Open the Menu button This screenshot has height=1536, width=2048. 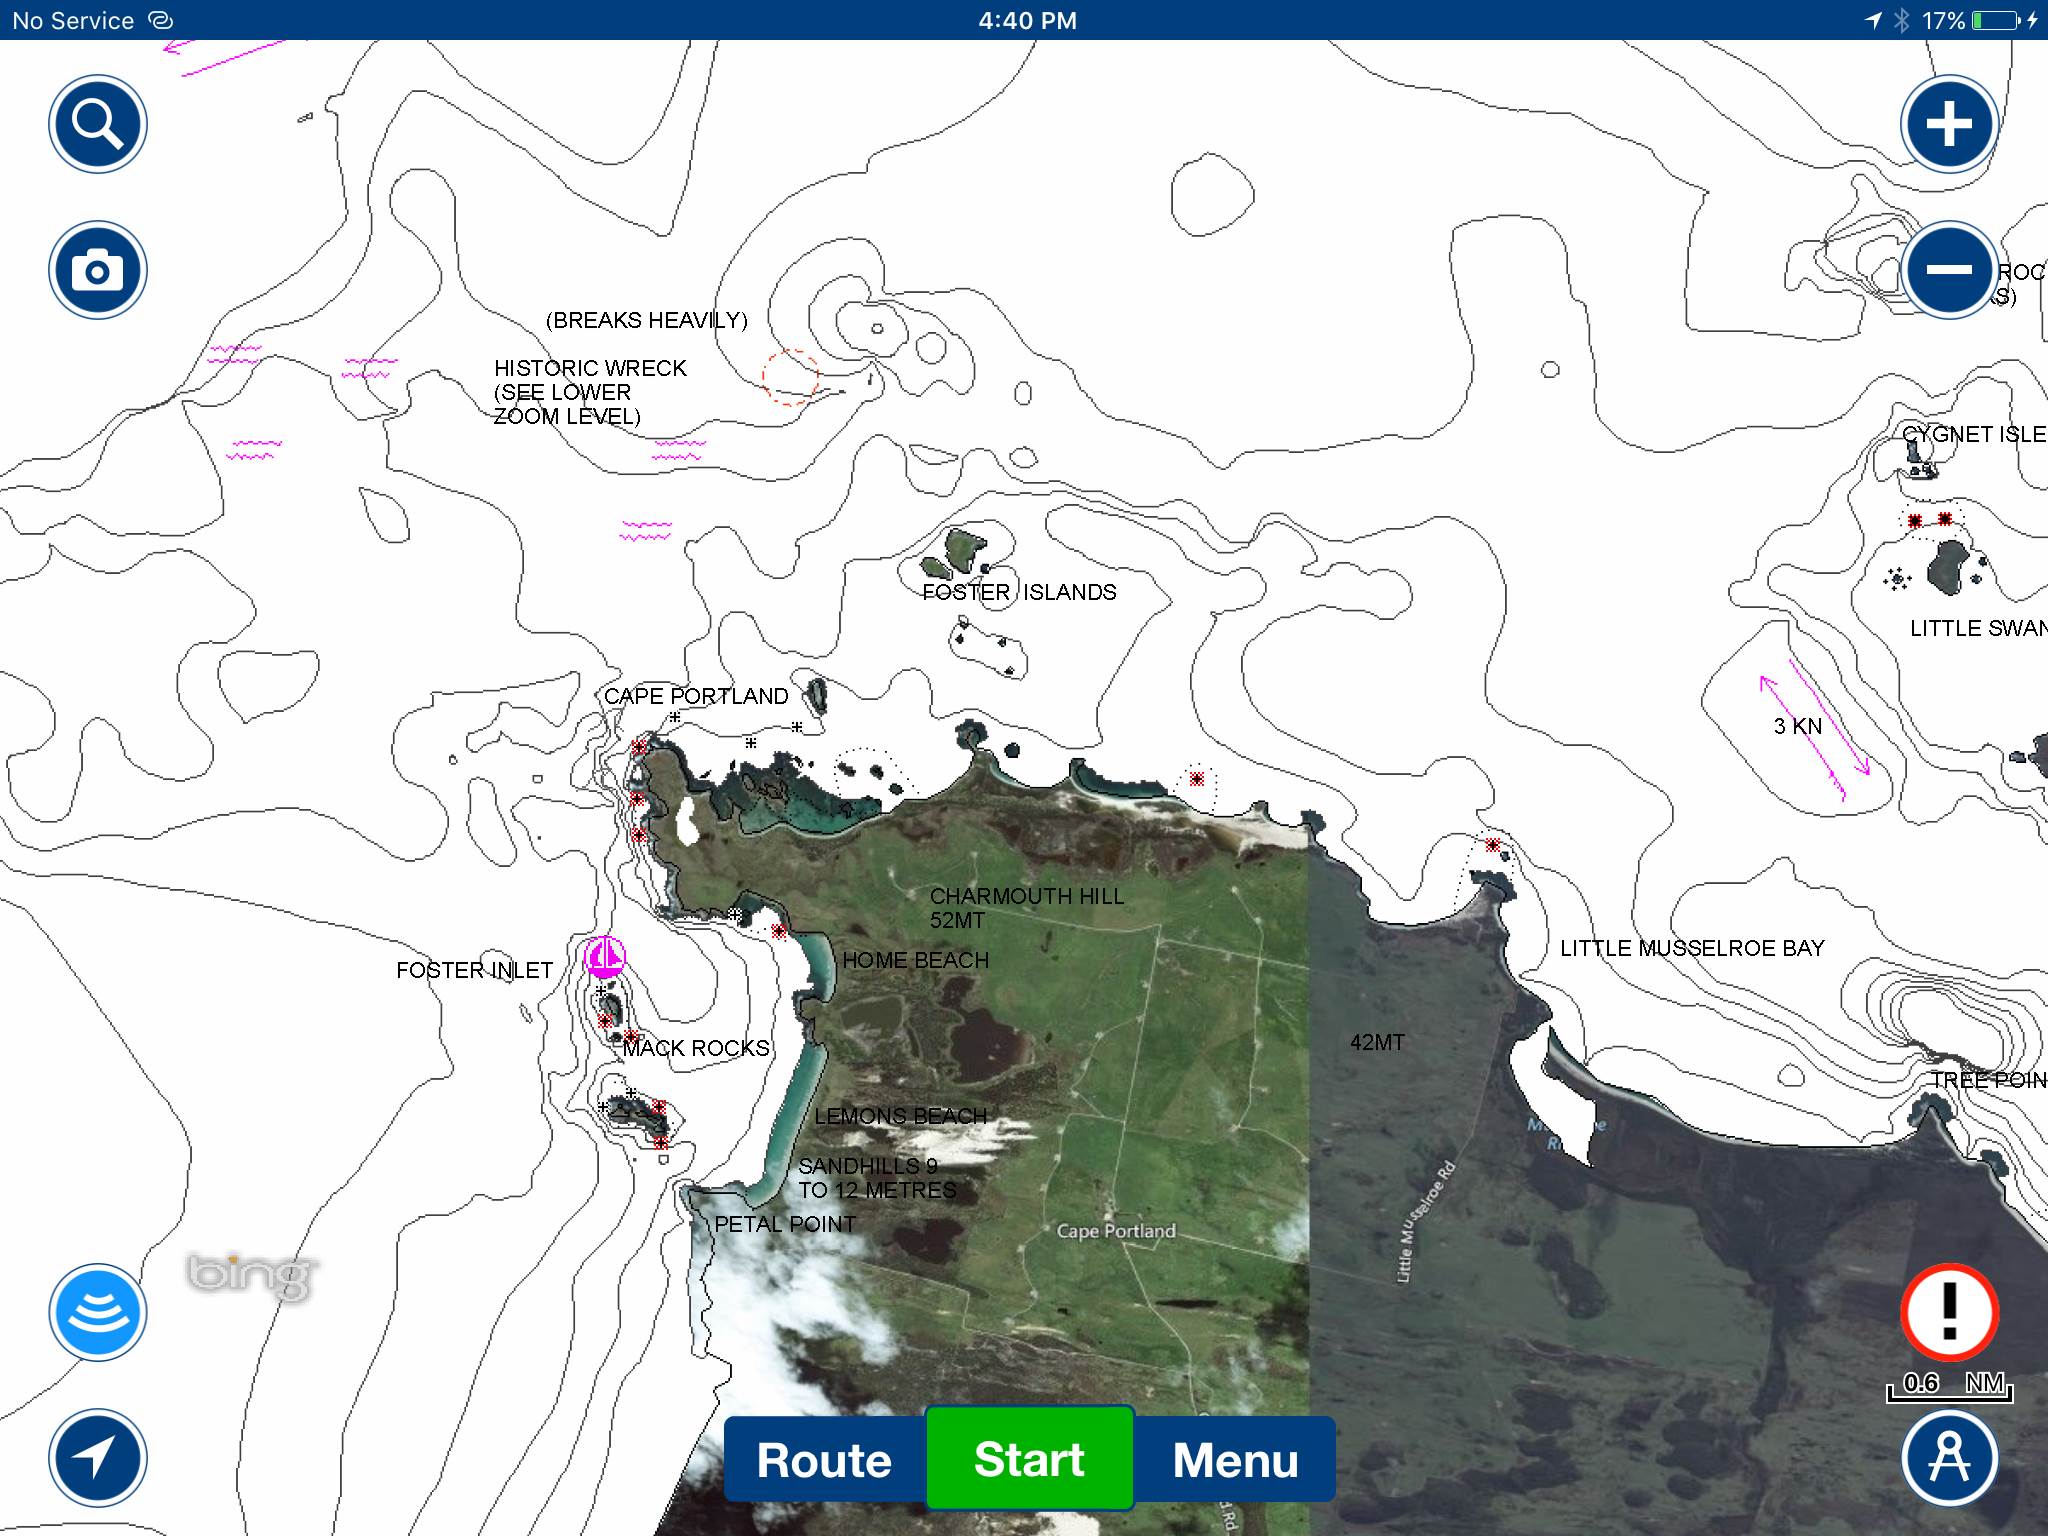[x=1235, y=1460]
